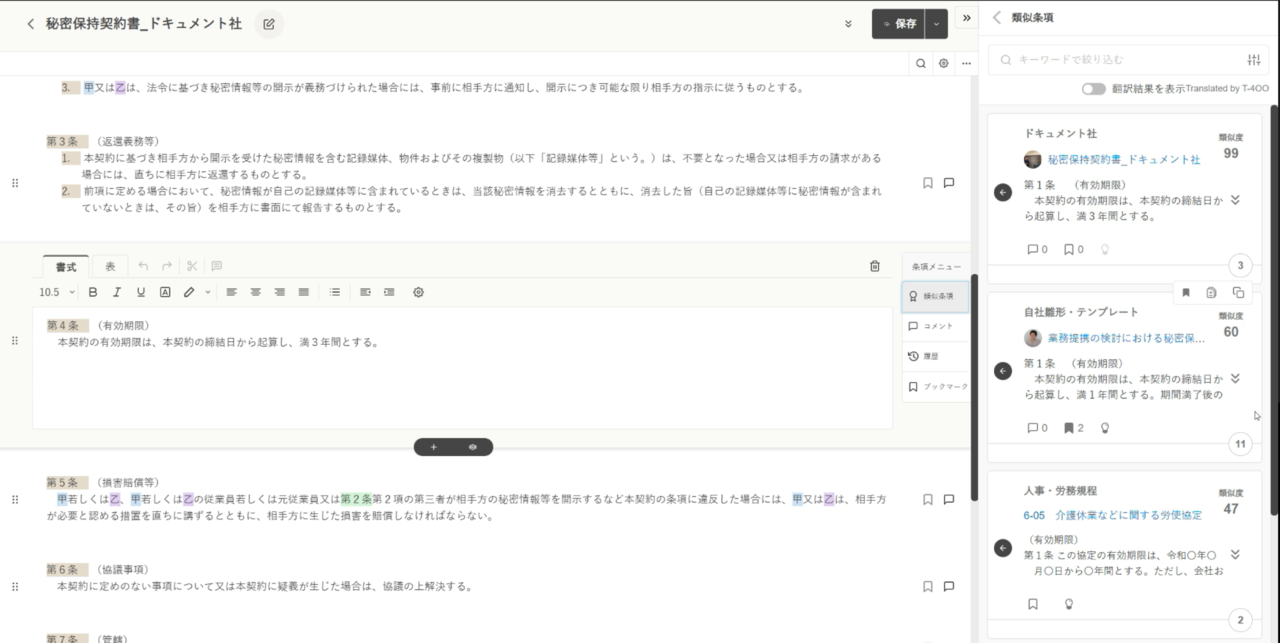Viewport: 1280px width, 643px height.
Task: Open filter settings in similar clauses search
Action: pos(1254,60)
